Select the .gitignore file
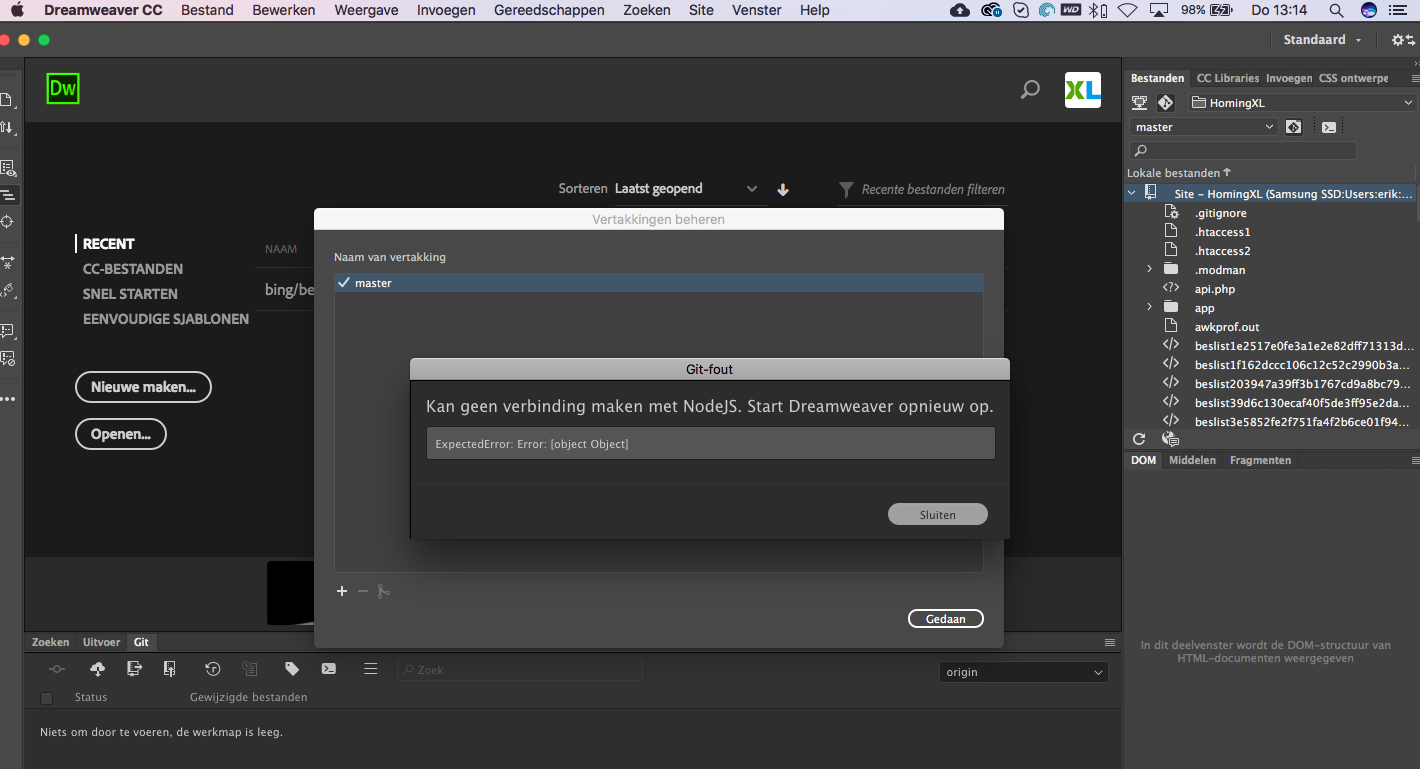Screen dimensions: 1420x769 click(x=1220, y=213)
